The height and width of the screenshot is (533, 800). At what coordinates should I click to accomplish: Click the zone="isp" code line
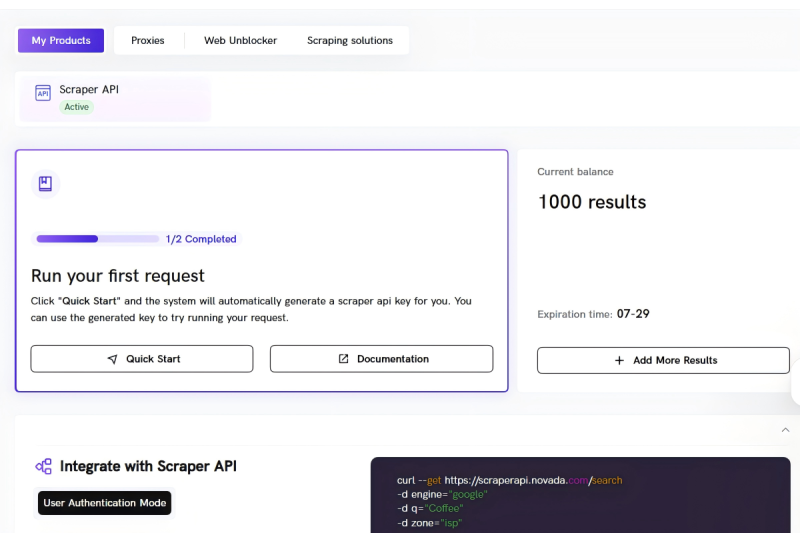coord(429,523)
